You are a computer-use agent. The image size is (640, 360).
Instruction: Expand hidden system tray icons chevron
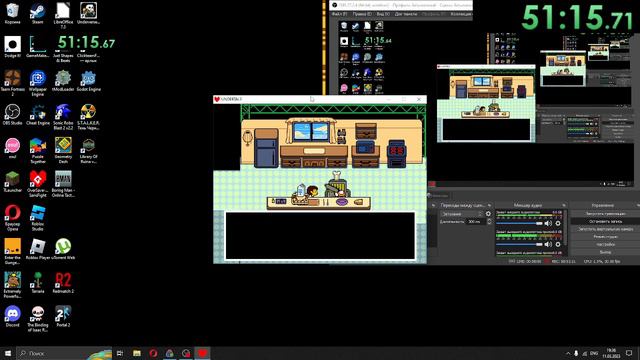568,353
